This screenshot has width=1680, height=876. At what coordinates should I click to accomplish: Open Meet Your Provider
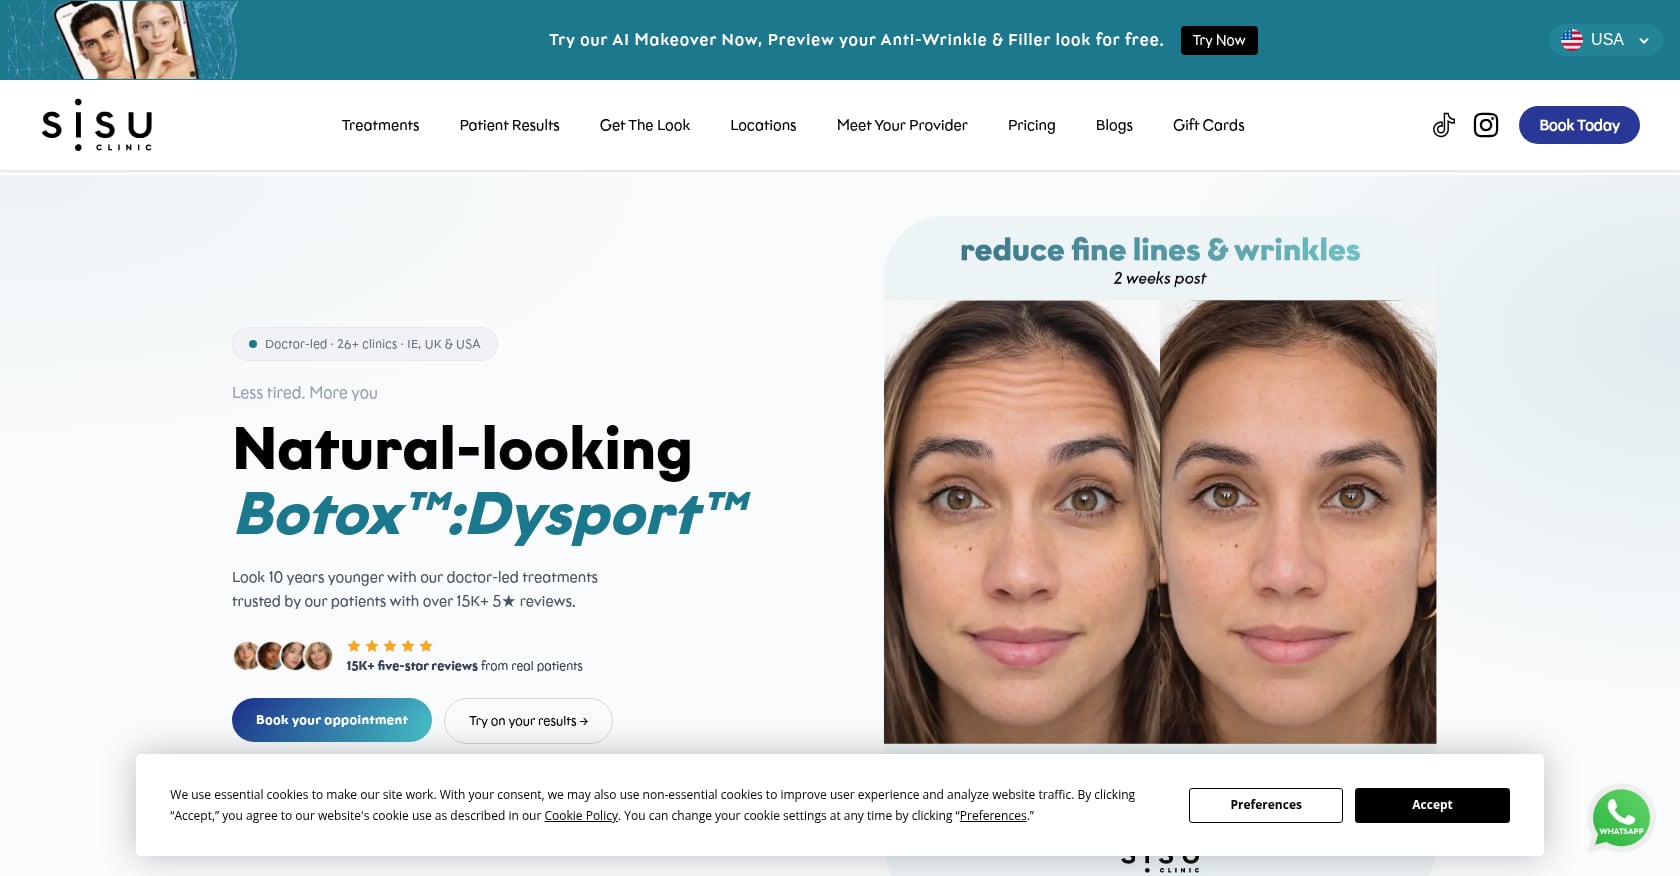tap(902, 125)
